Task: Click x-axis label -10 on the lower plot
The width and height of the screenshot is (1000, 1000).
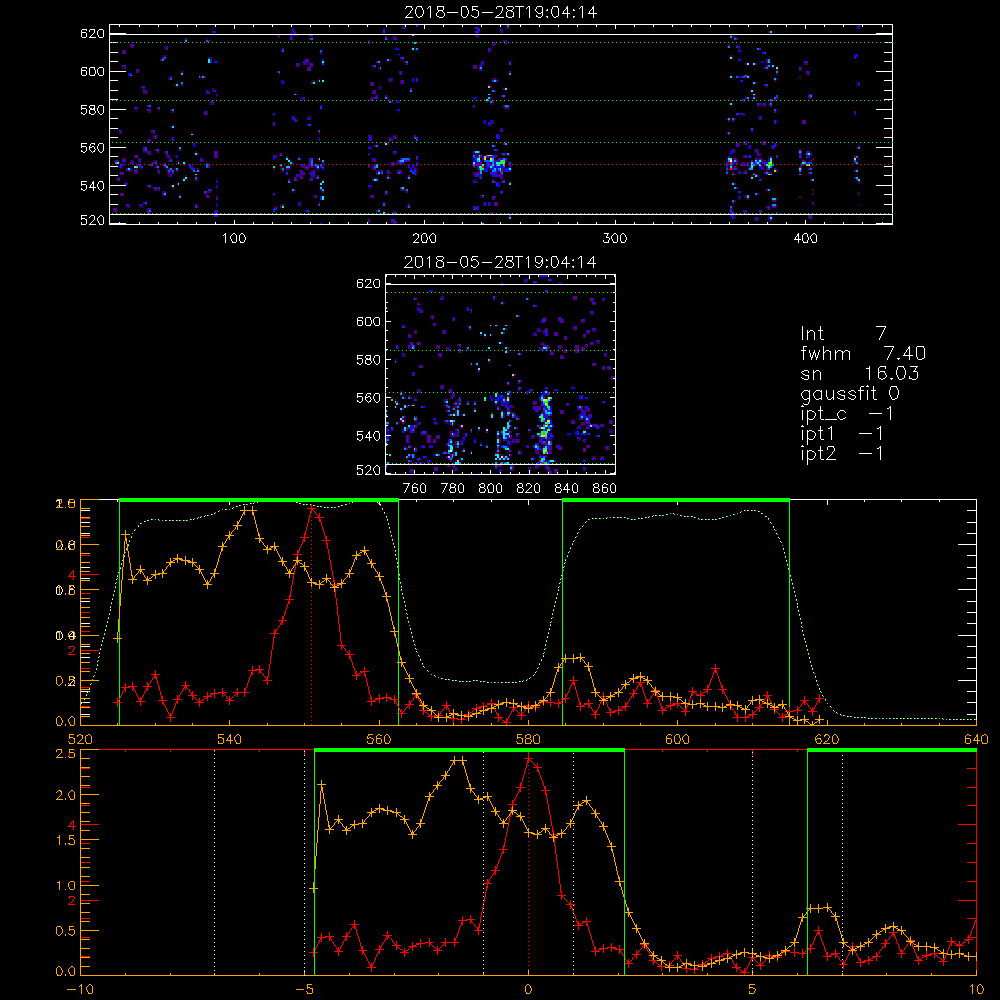Action: pos(80,990)
